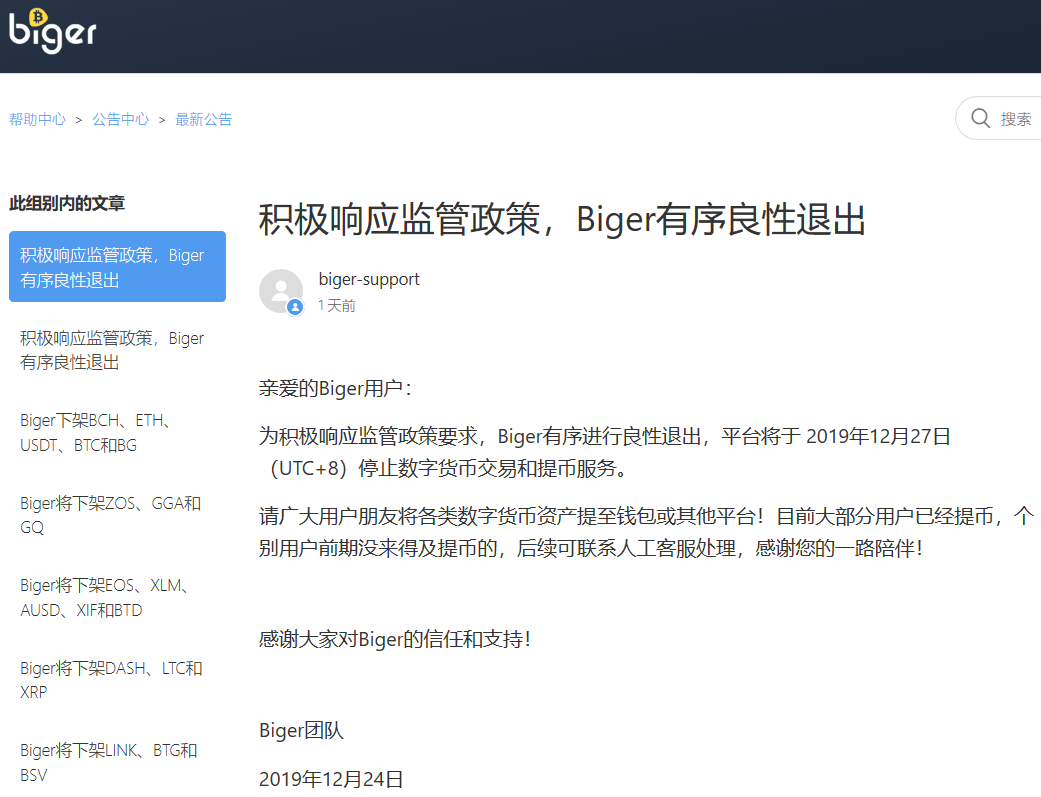Image resolution: width=1041 pixels, height=797 pixels.
Task: Open article Biger将下架EOS、XLM、AUSD、XIF和BTD
Action: click(x=105, y=597)
